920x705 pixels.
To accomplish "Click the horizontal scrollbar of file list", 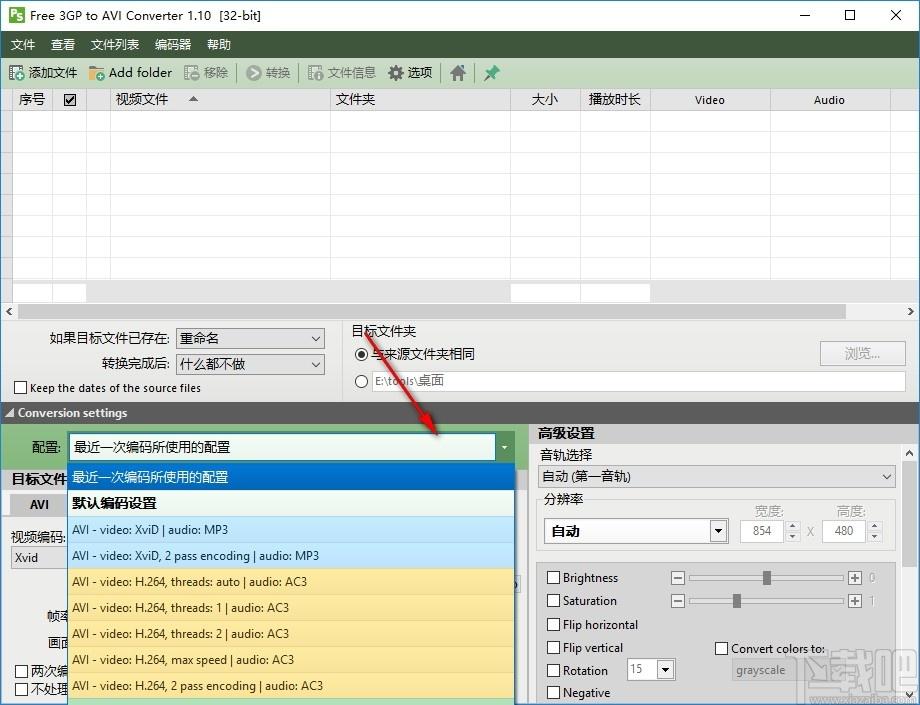I will pos(432,311).
